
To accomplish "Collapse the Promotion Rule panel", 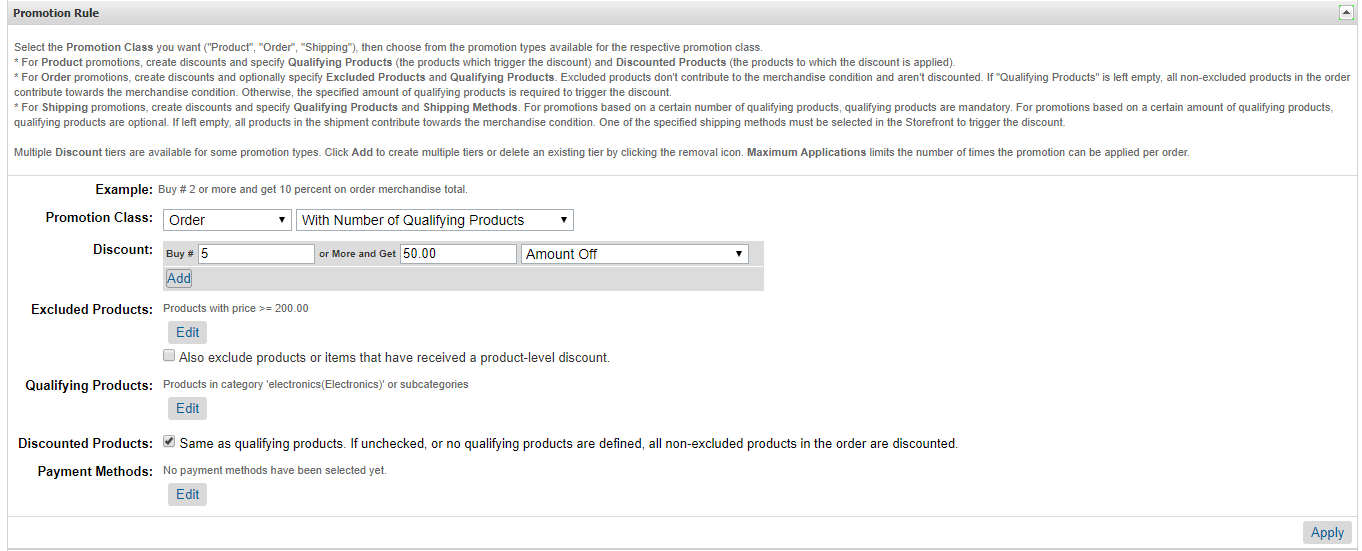I will (1345, 13).
